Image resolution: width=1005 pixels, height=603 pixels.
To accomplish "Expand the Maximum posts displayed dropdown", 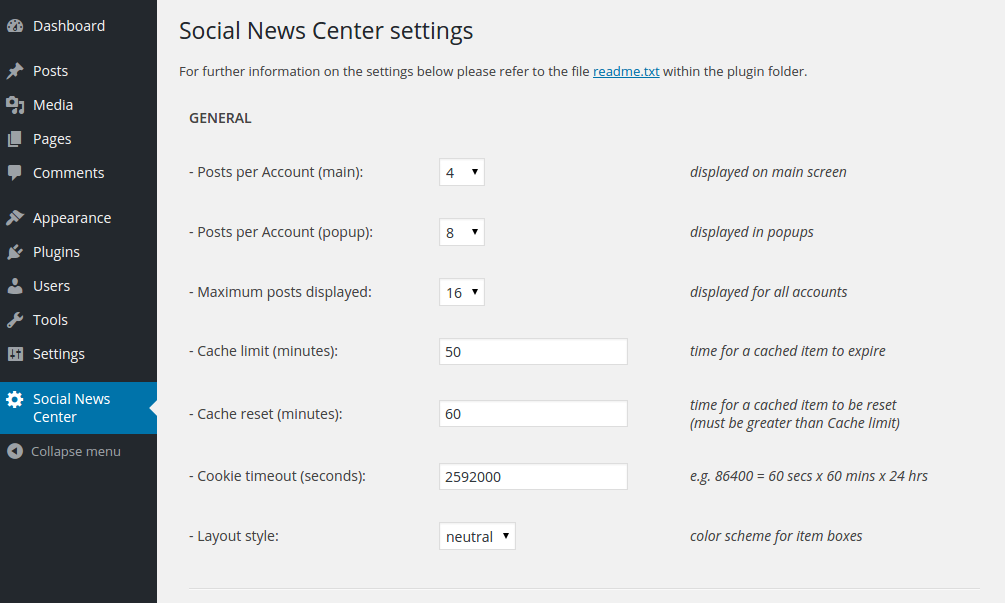I will [461, 292].
